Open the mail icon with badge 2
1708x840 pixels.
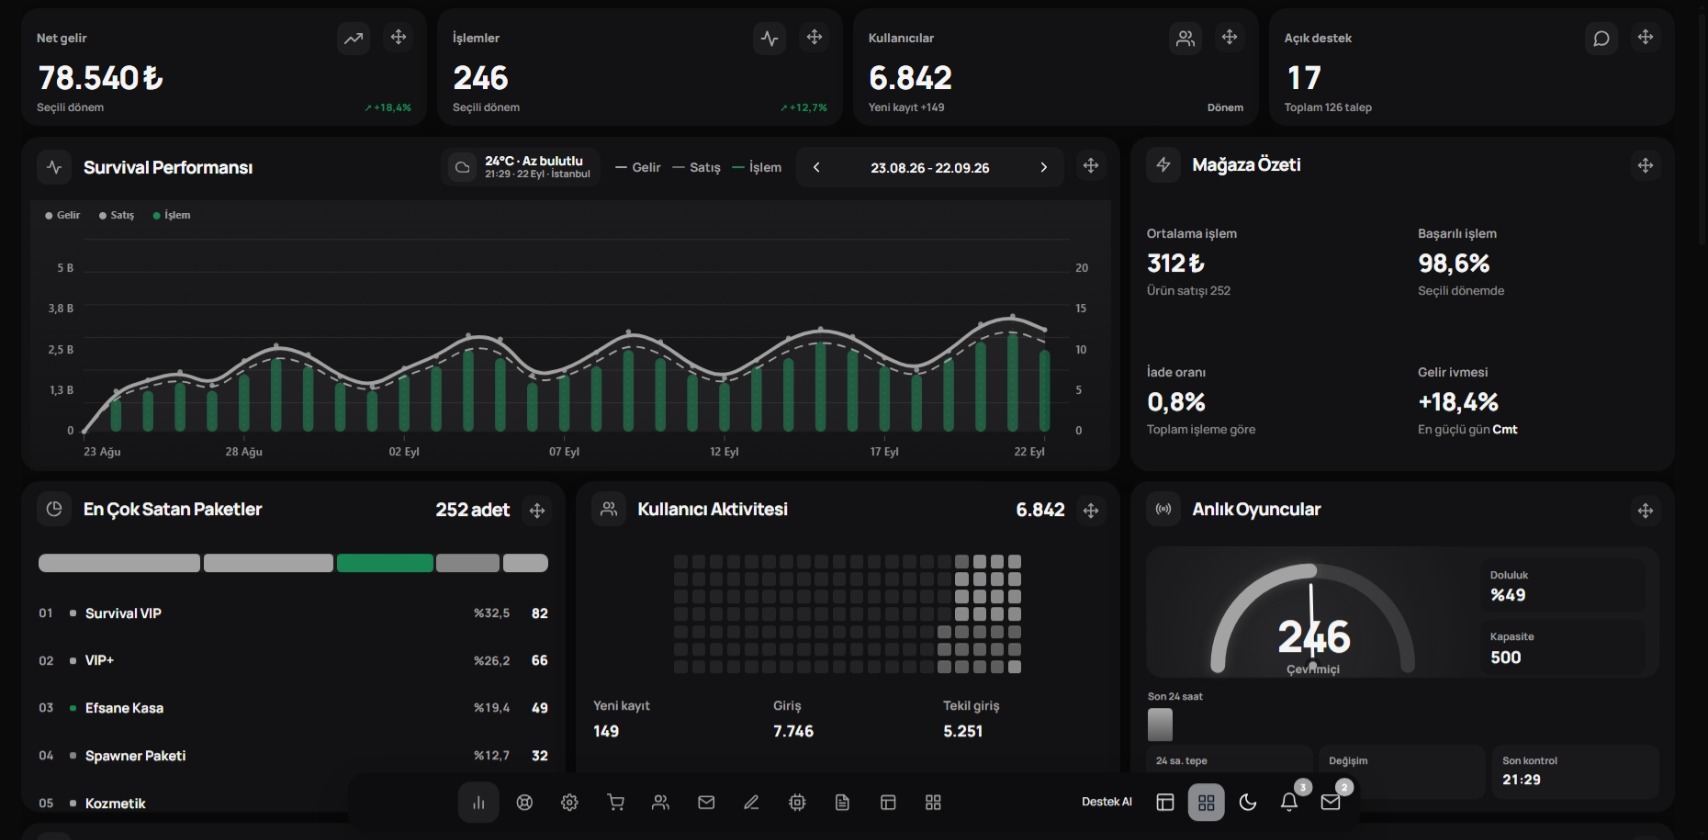[1331, 802]
